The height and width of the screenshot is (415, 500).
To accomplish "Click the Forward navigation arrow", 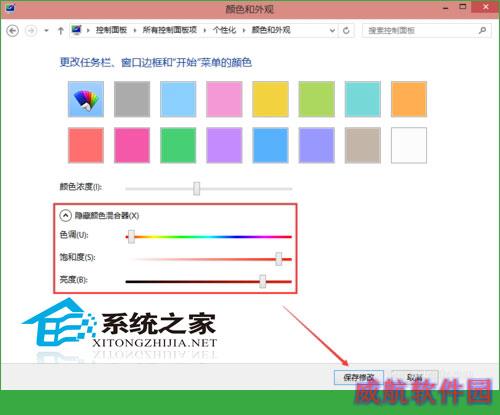I will point(31,31).
